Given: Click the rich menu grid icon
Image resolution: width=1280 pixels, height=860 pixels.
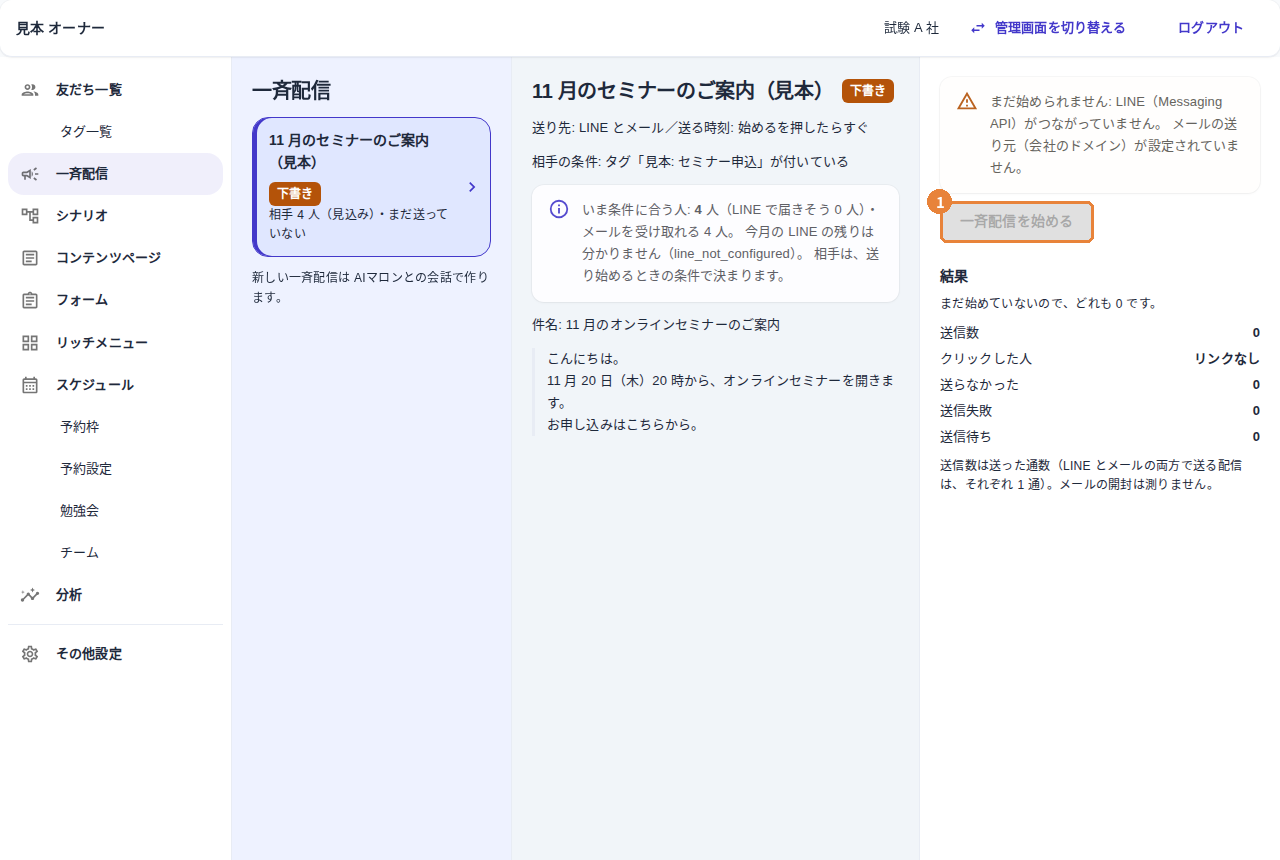Looking at the screenshot, I should click(x=30, y=343).
